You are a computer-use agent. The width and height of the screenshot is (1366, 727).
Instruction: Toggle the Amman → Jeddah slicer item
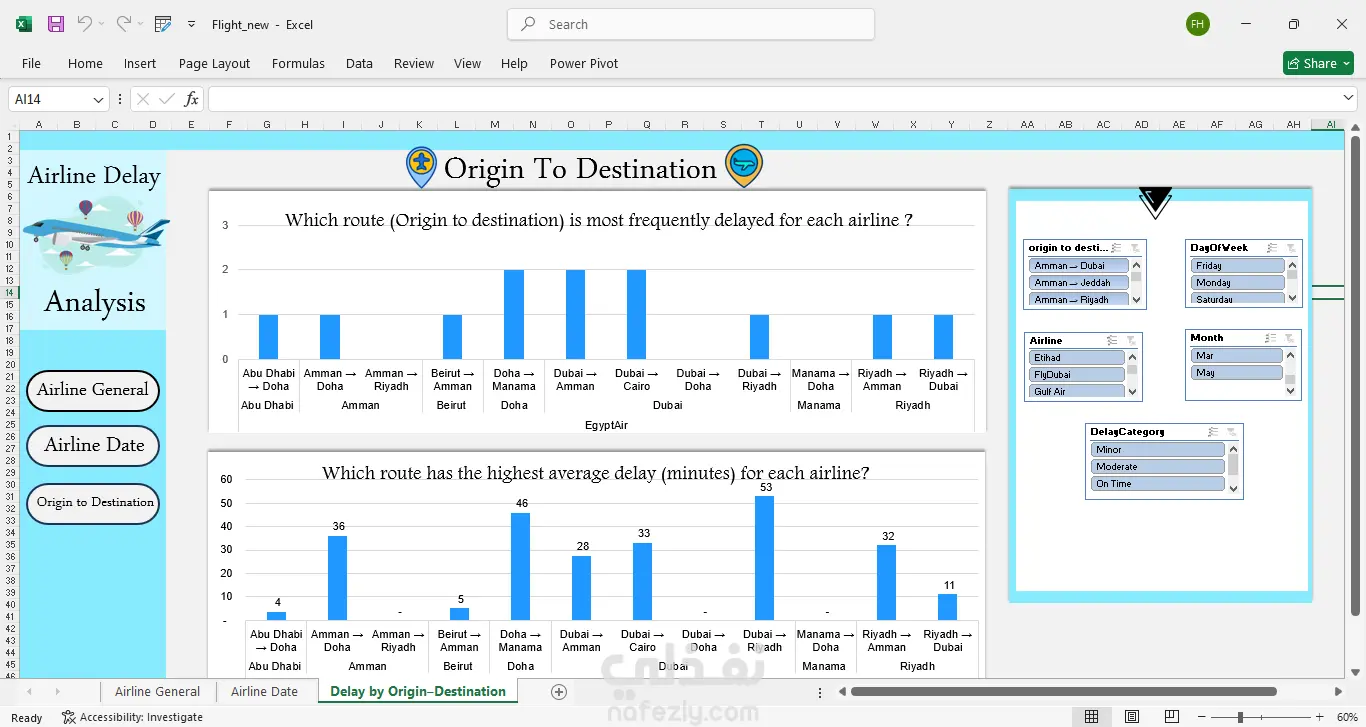[1079, 283]
